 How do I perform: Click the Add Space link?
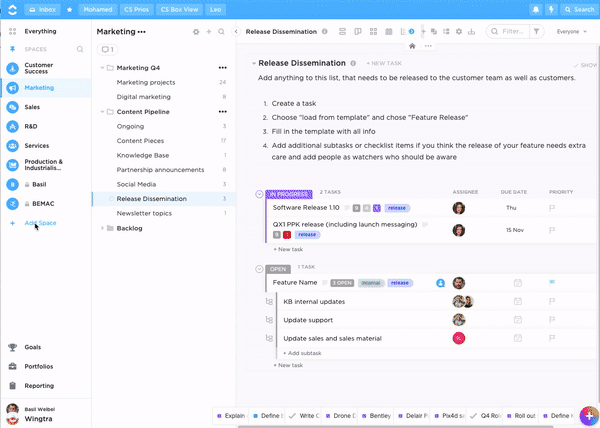(40, 223)
